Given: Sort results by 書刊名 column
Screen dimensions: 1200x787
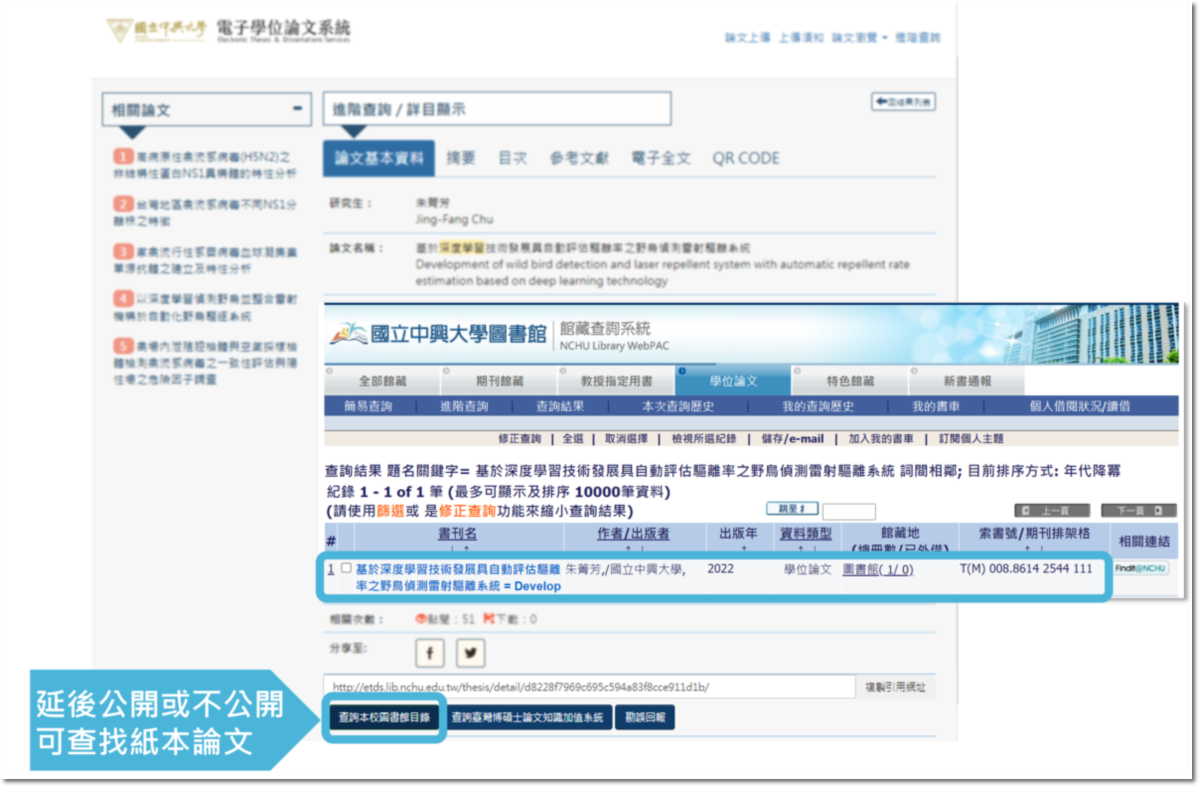Looking at the screenshot, I should tap(457, 534).
